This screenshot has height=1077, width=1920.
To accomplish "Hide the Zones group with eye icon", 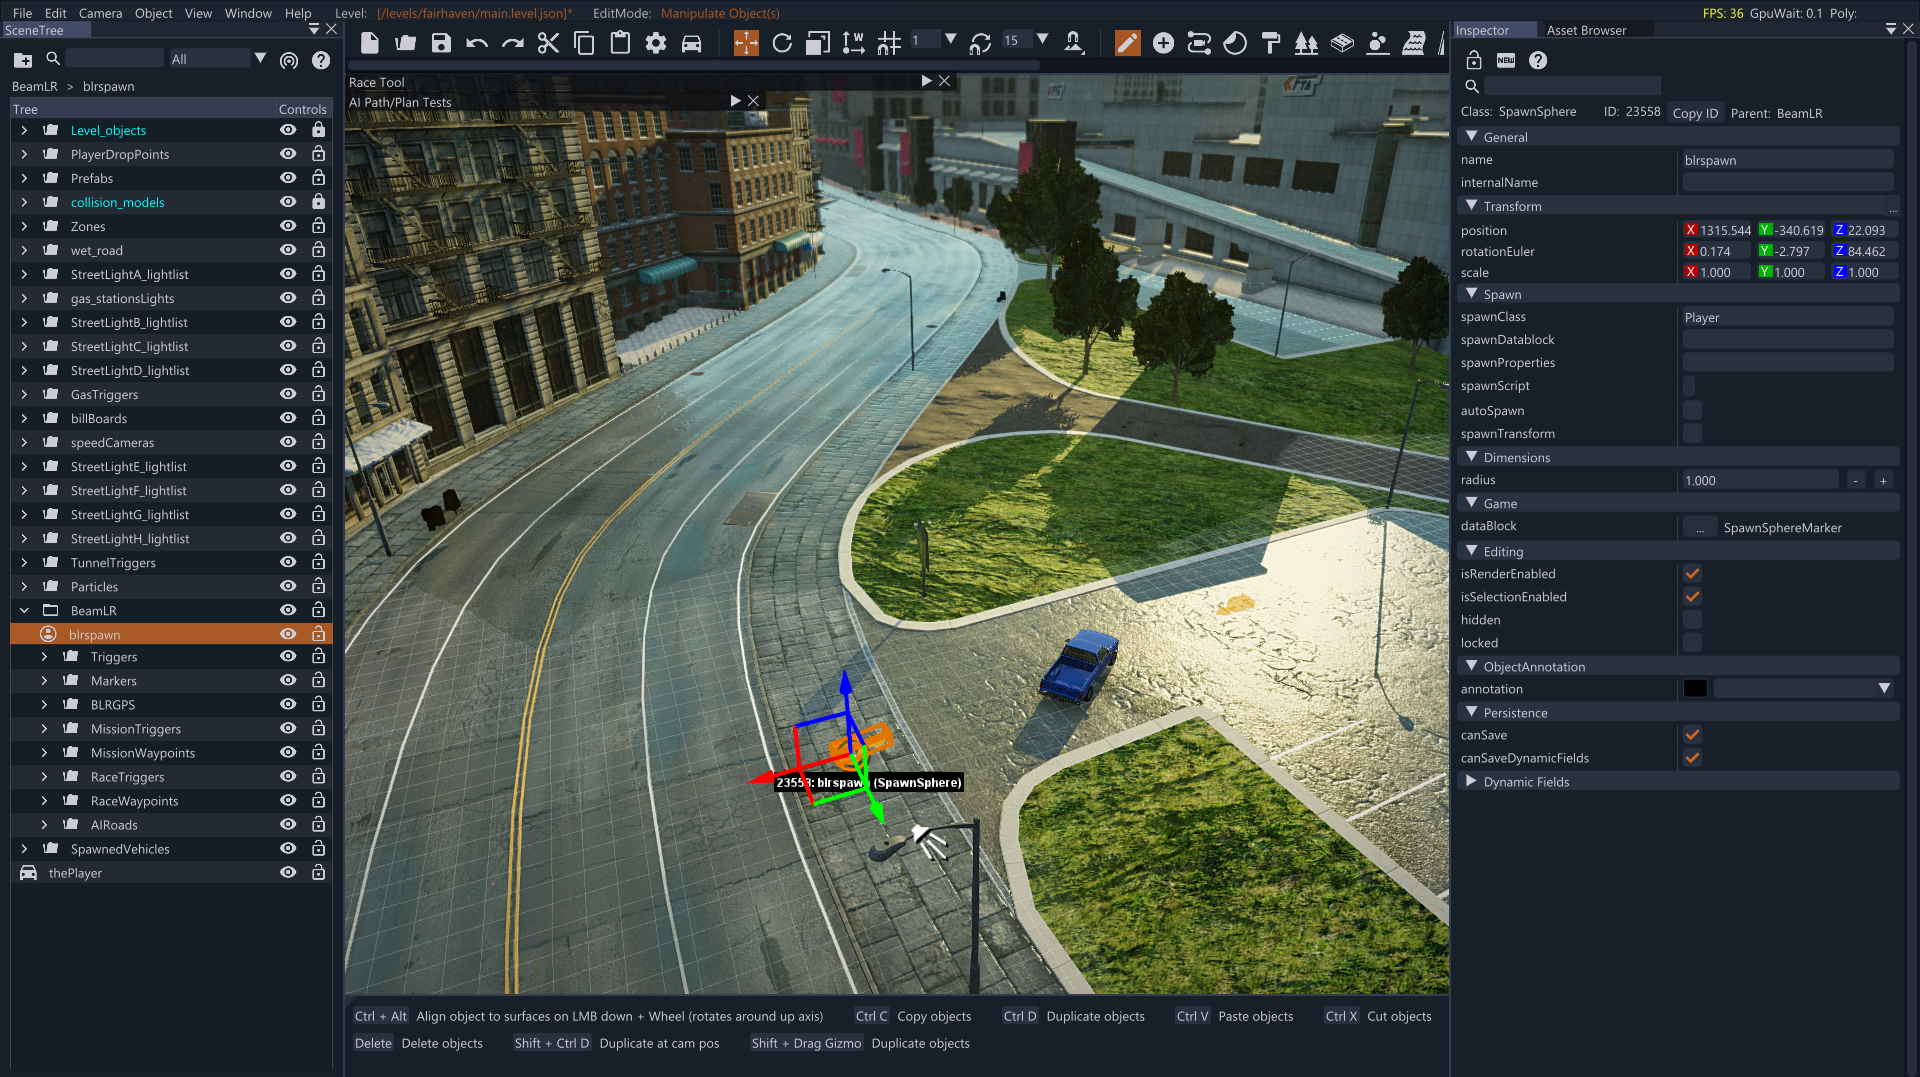I will point(288,226).
